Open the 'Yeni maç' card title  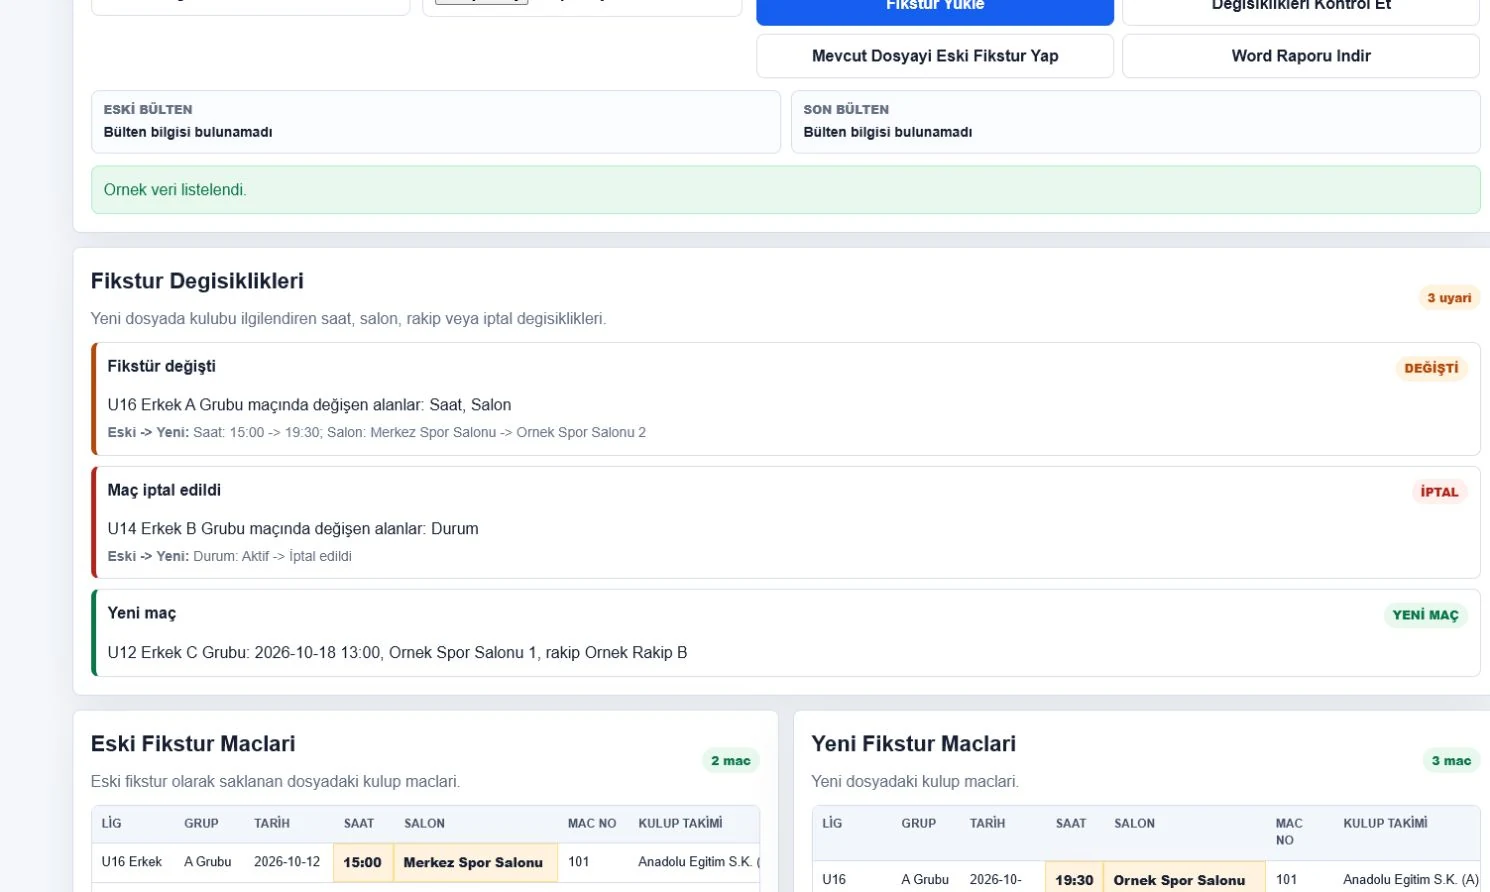pos(142,613)
